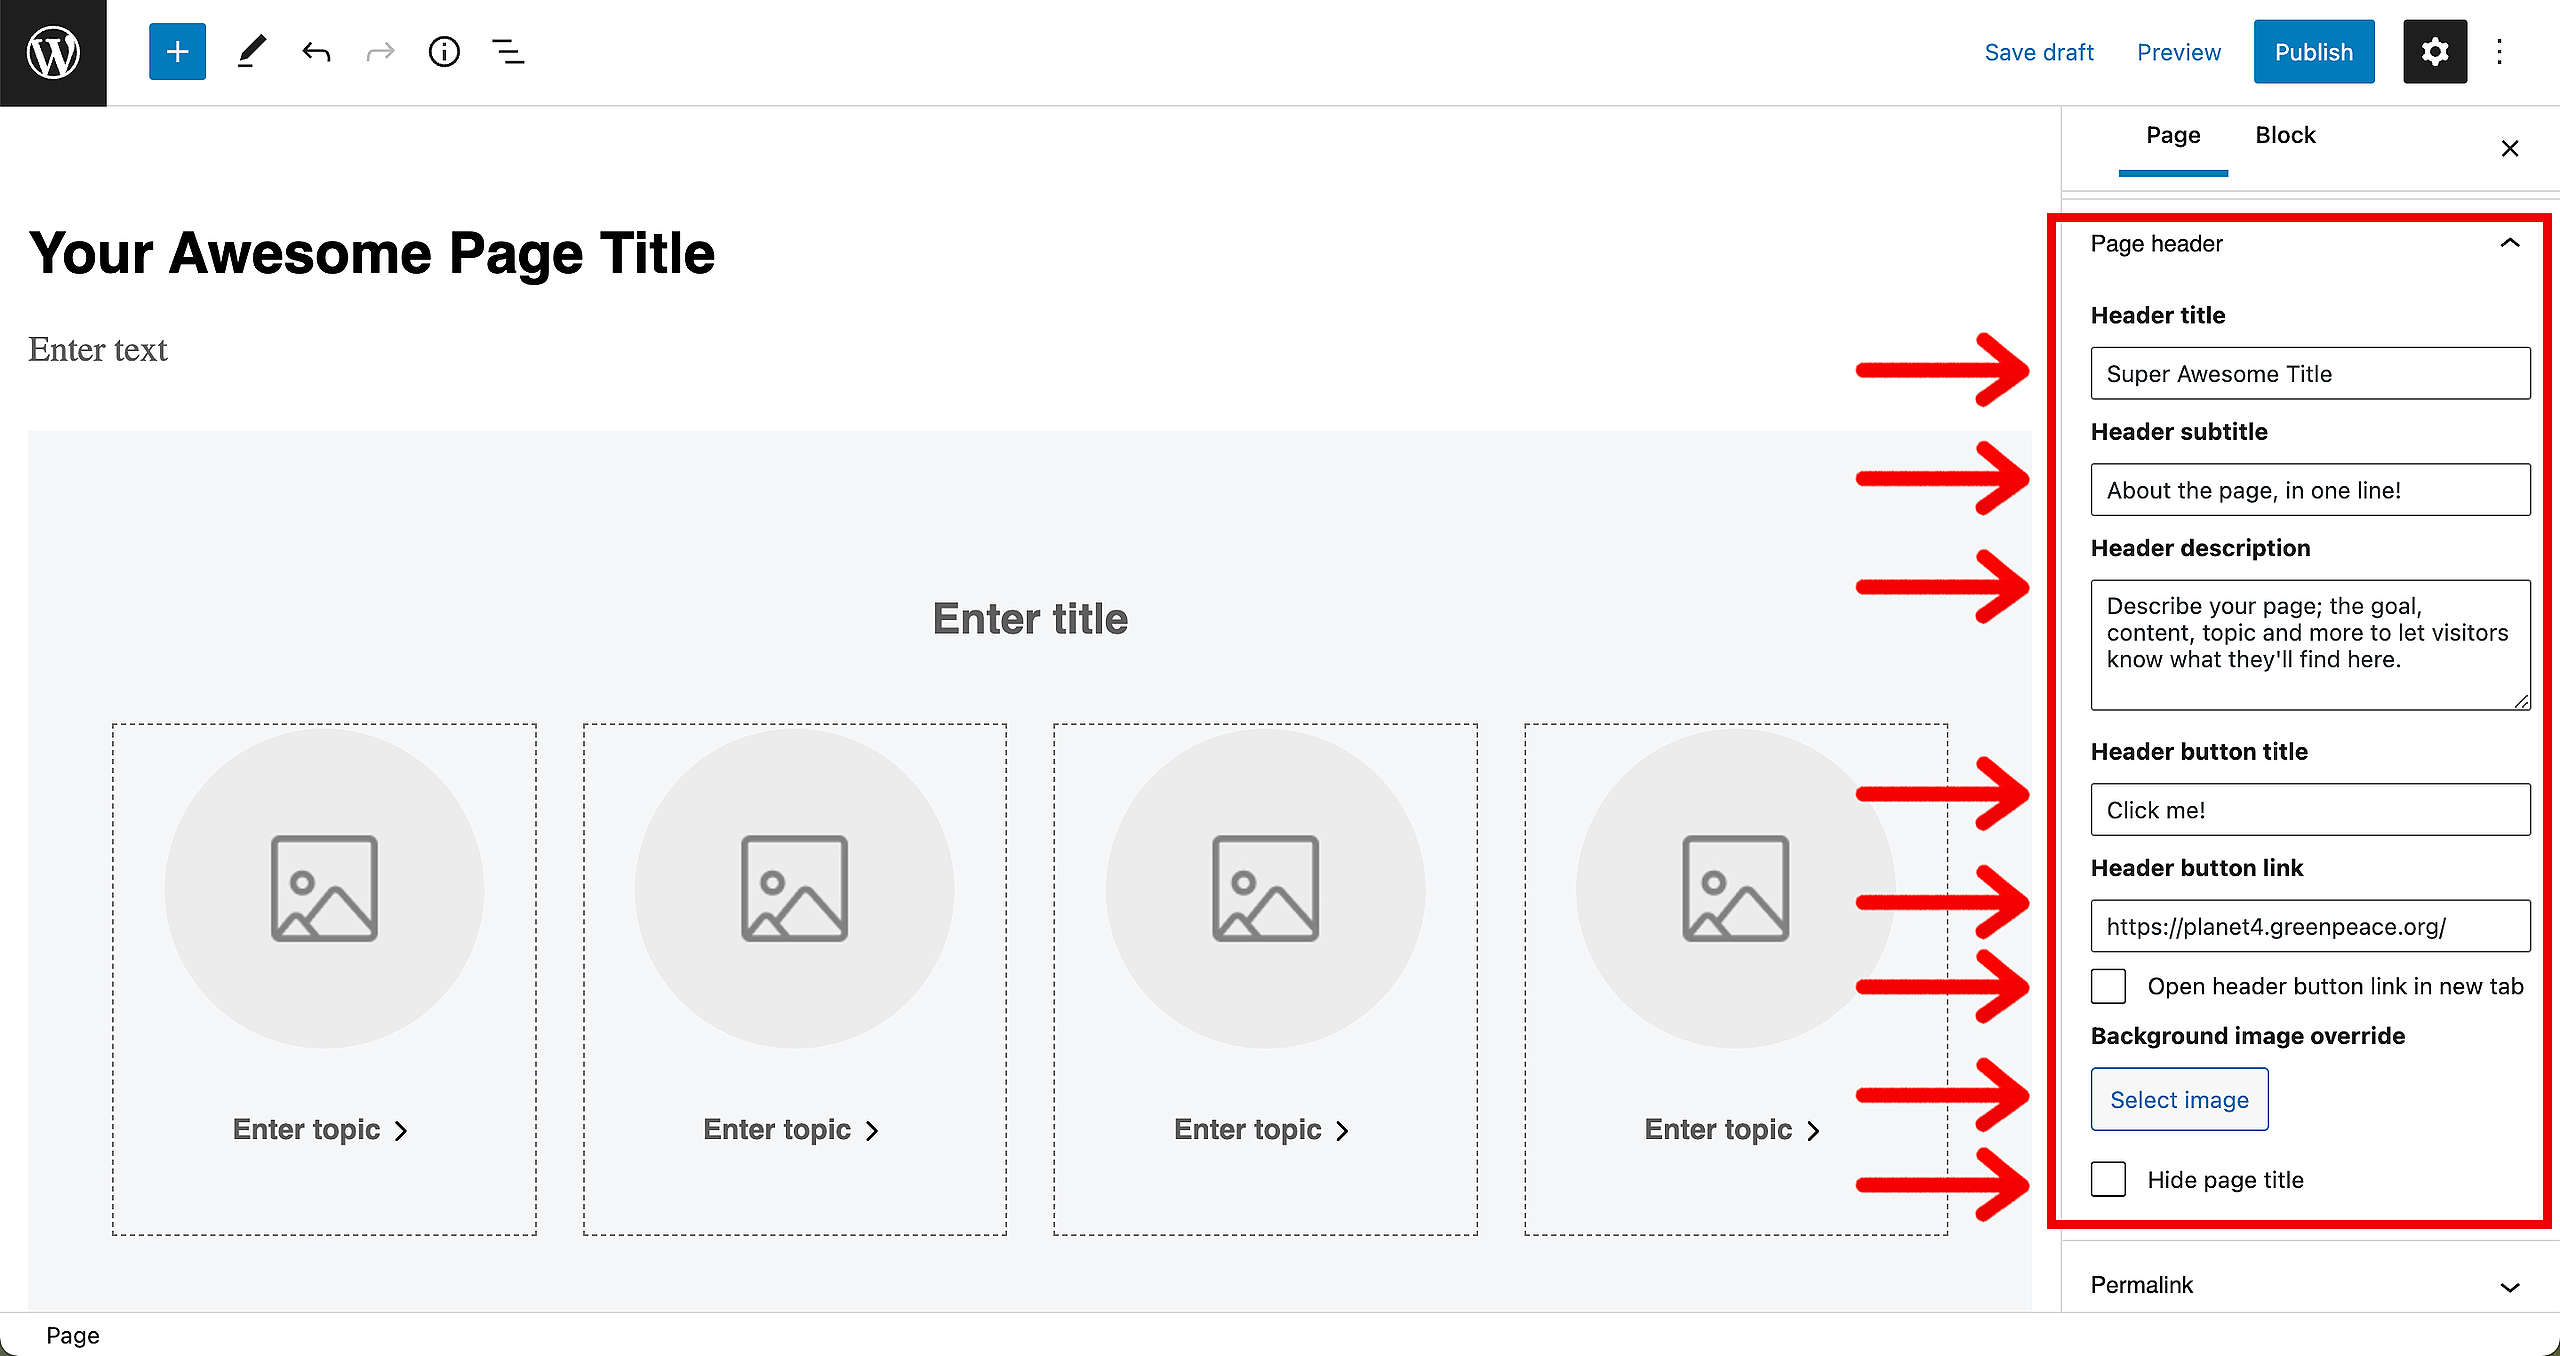Click the Undo arrow icon

313,51
